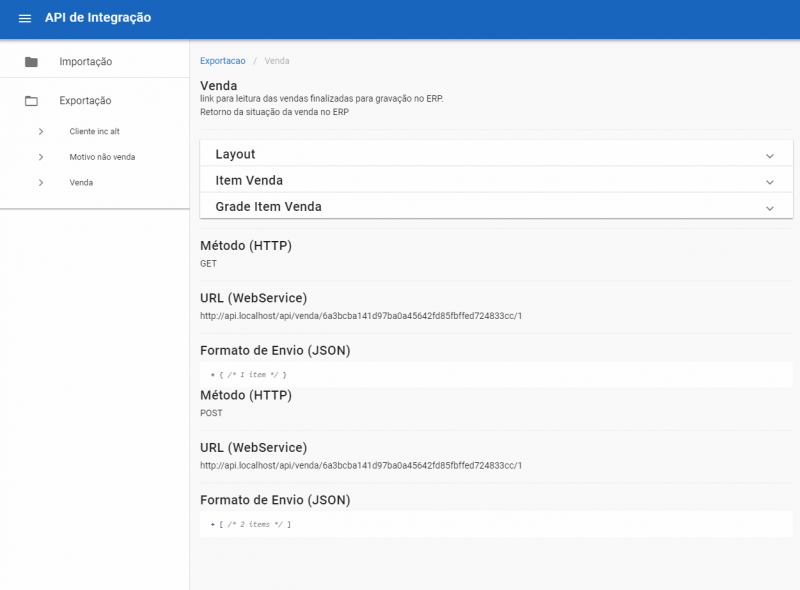Viewport: 800px width, 590px height.
Task: Select Cliente inc alt in sidebar
Action: tap(94, 132)
